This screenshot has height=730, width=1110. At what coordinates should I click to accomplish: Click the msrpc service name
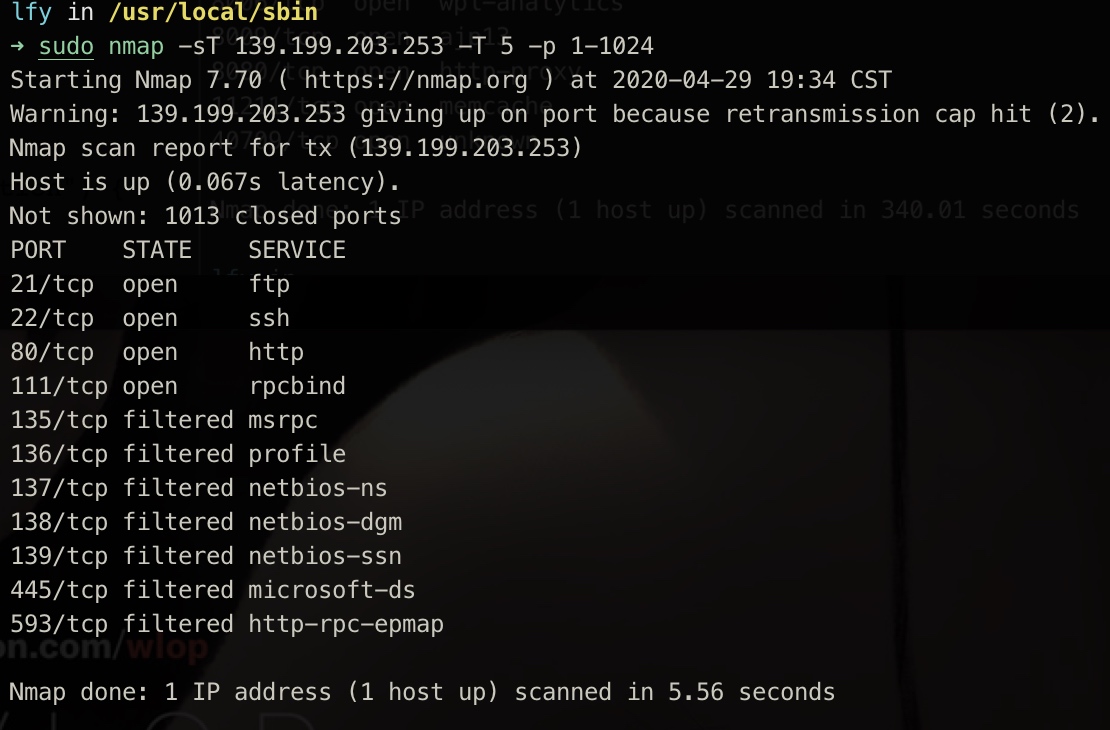pyautogui.click(x=283, y=420)
